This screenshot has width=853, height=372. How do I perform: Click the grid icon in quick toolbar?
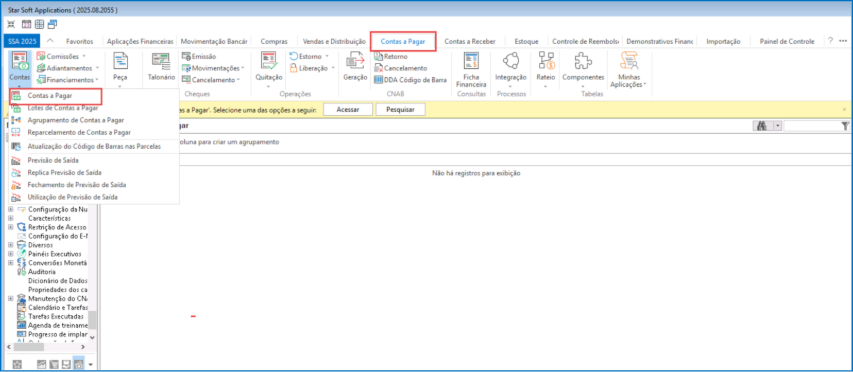coord(39,24)
